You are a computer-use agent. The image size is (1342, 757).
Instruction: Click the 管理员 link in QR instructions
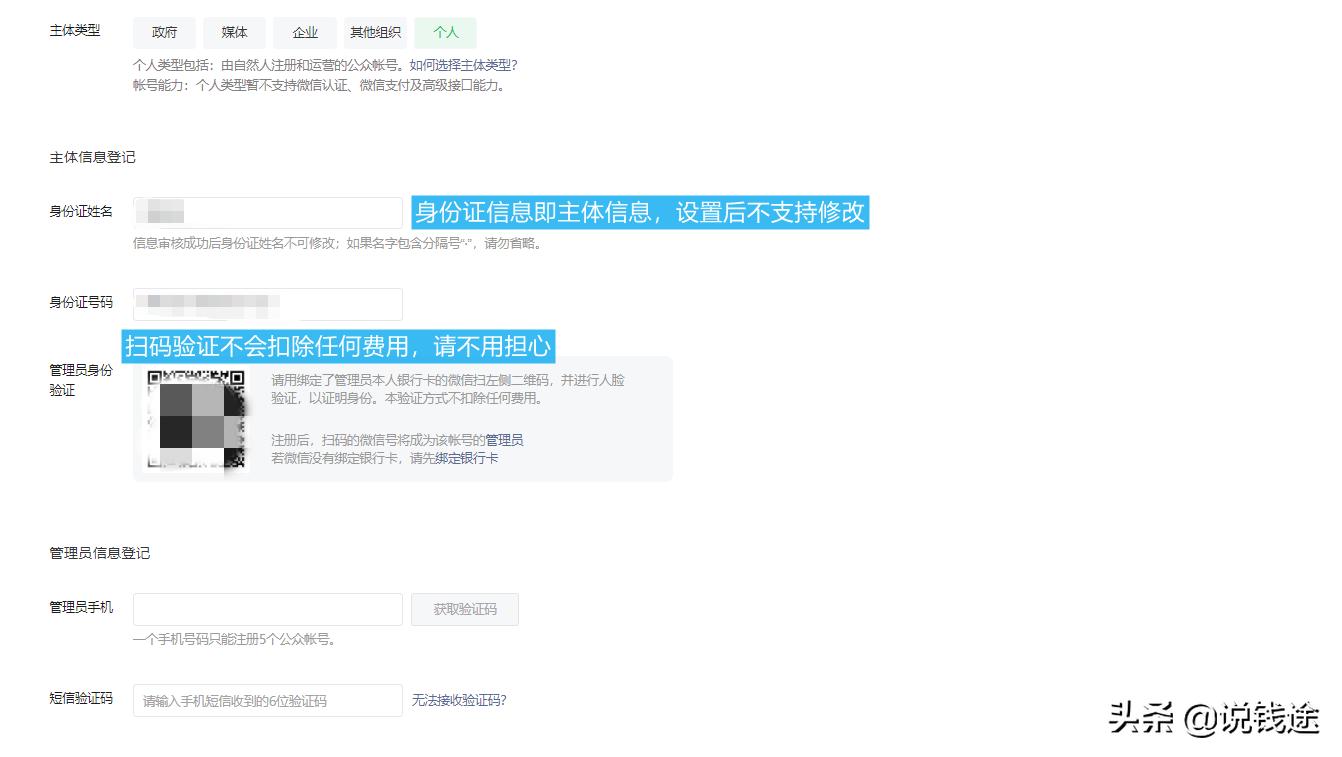click(x=505, y=439)
